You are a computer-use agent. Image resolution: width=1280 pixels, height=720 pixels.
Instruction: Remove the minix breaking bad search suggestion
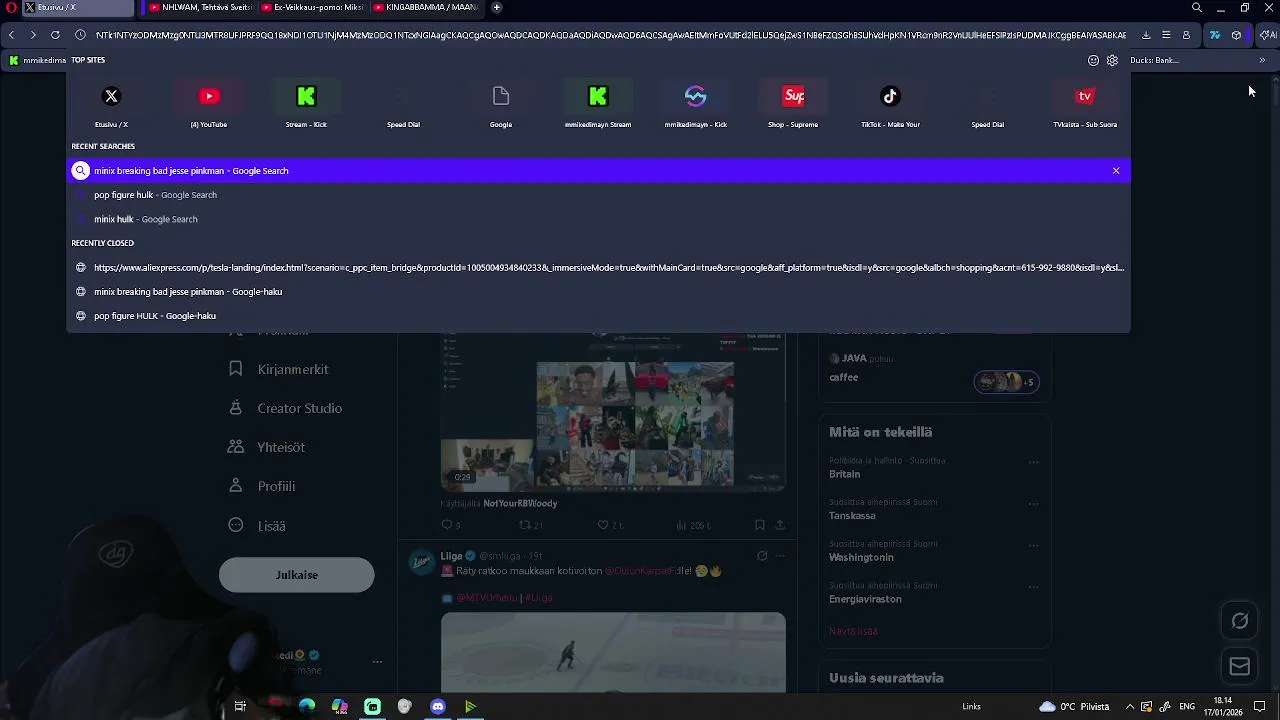tap(1116, 171)
